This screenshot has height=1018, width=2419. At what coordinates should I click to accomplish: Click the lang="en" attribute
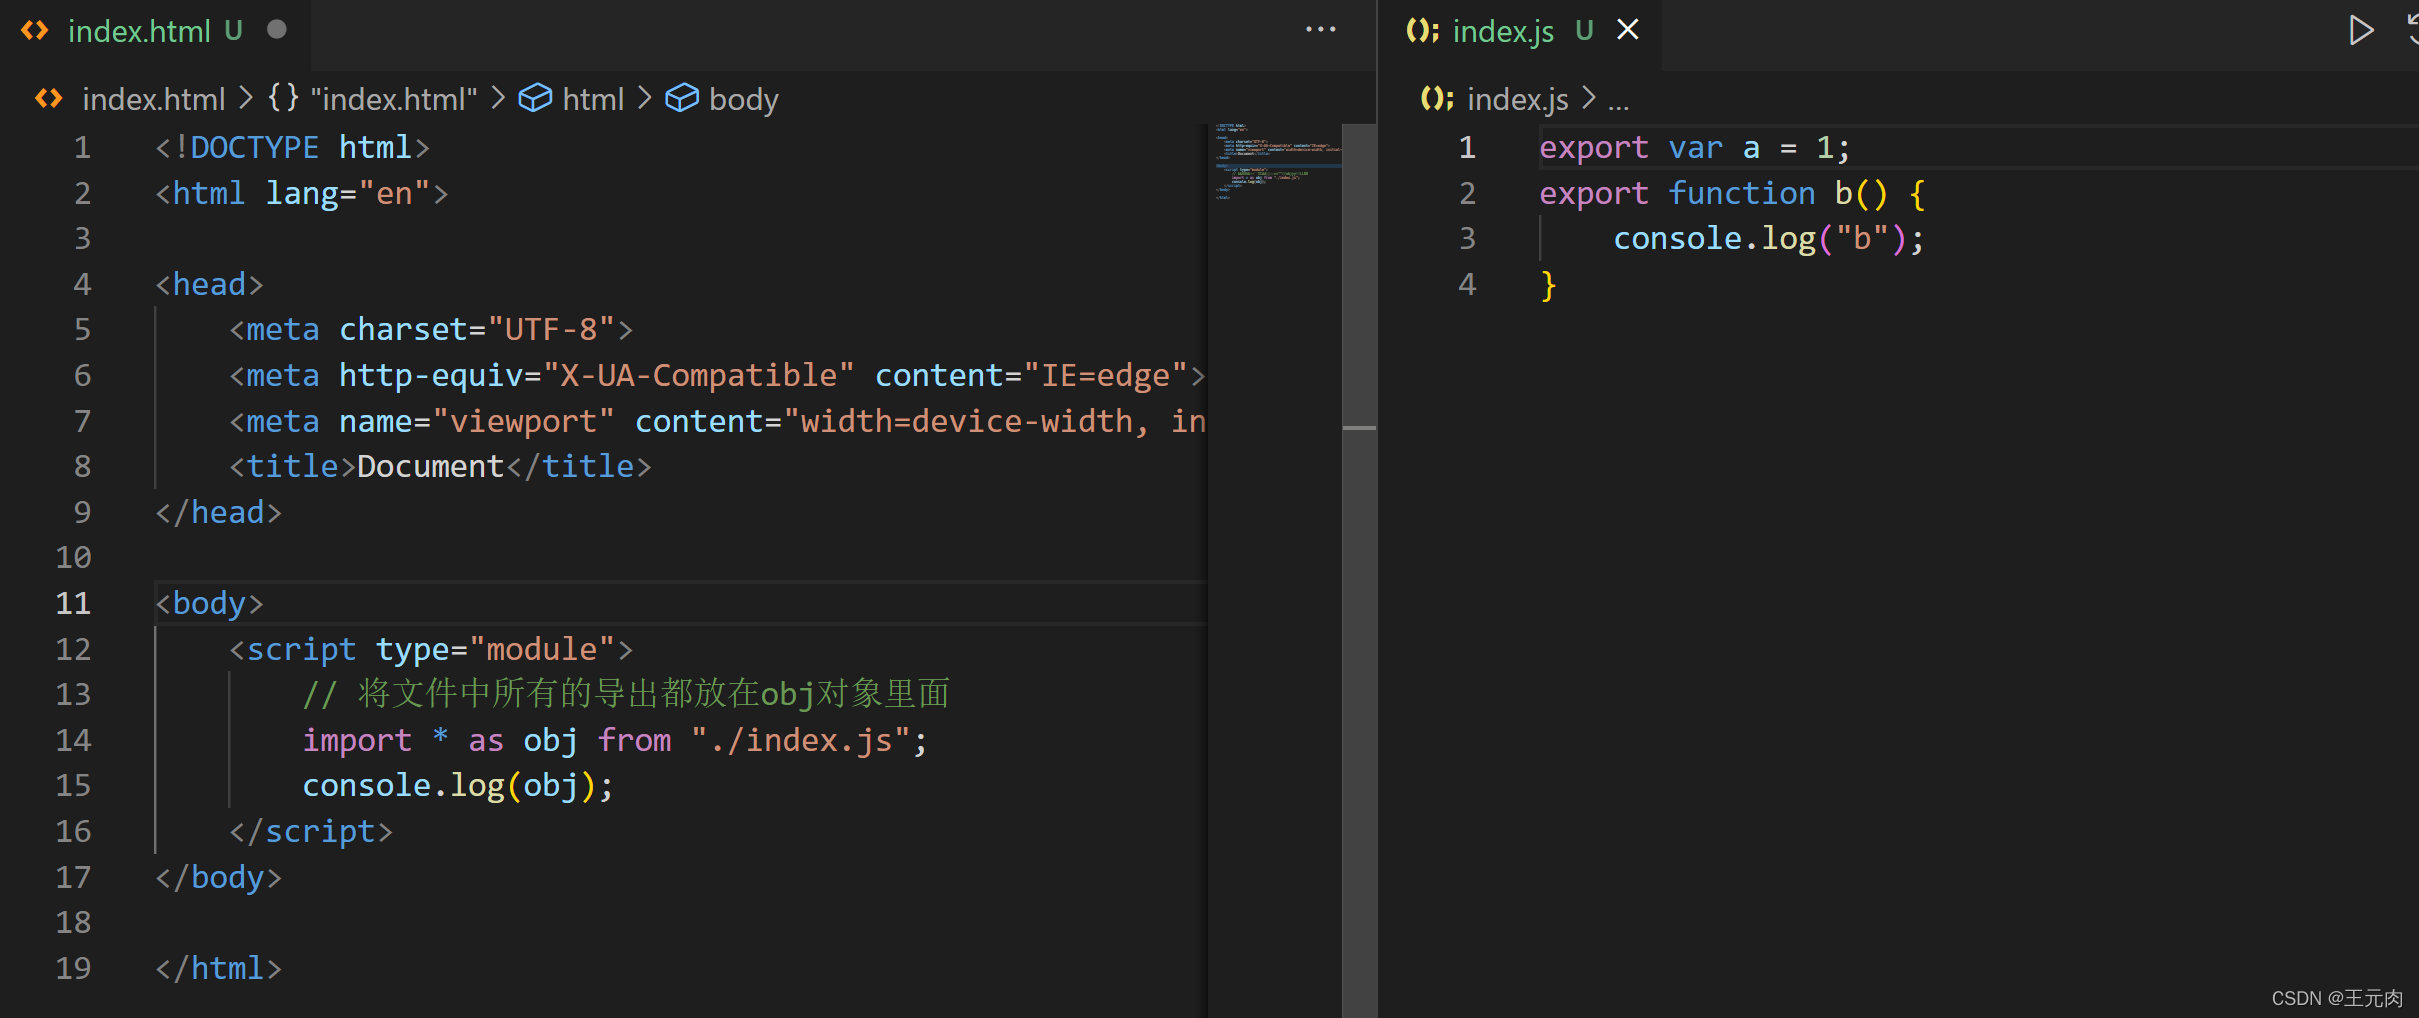(347, 193)
